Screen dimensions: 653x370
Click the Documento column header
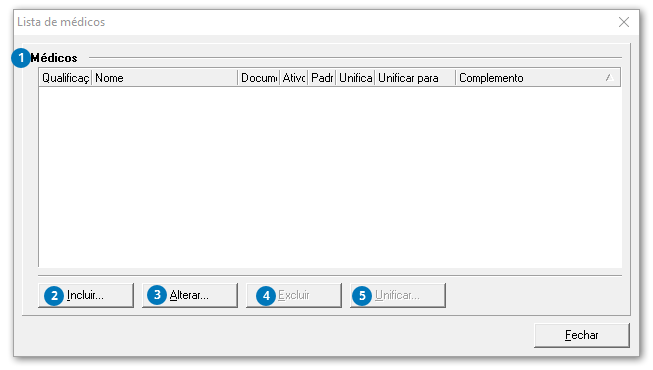[x=259, y=78]
